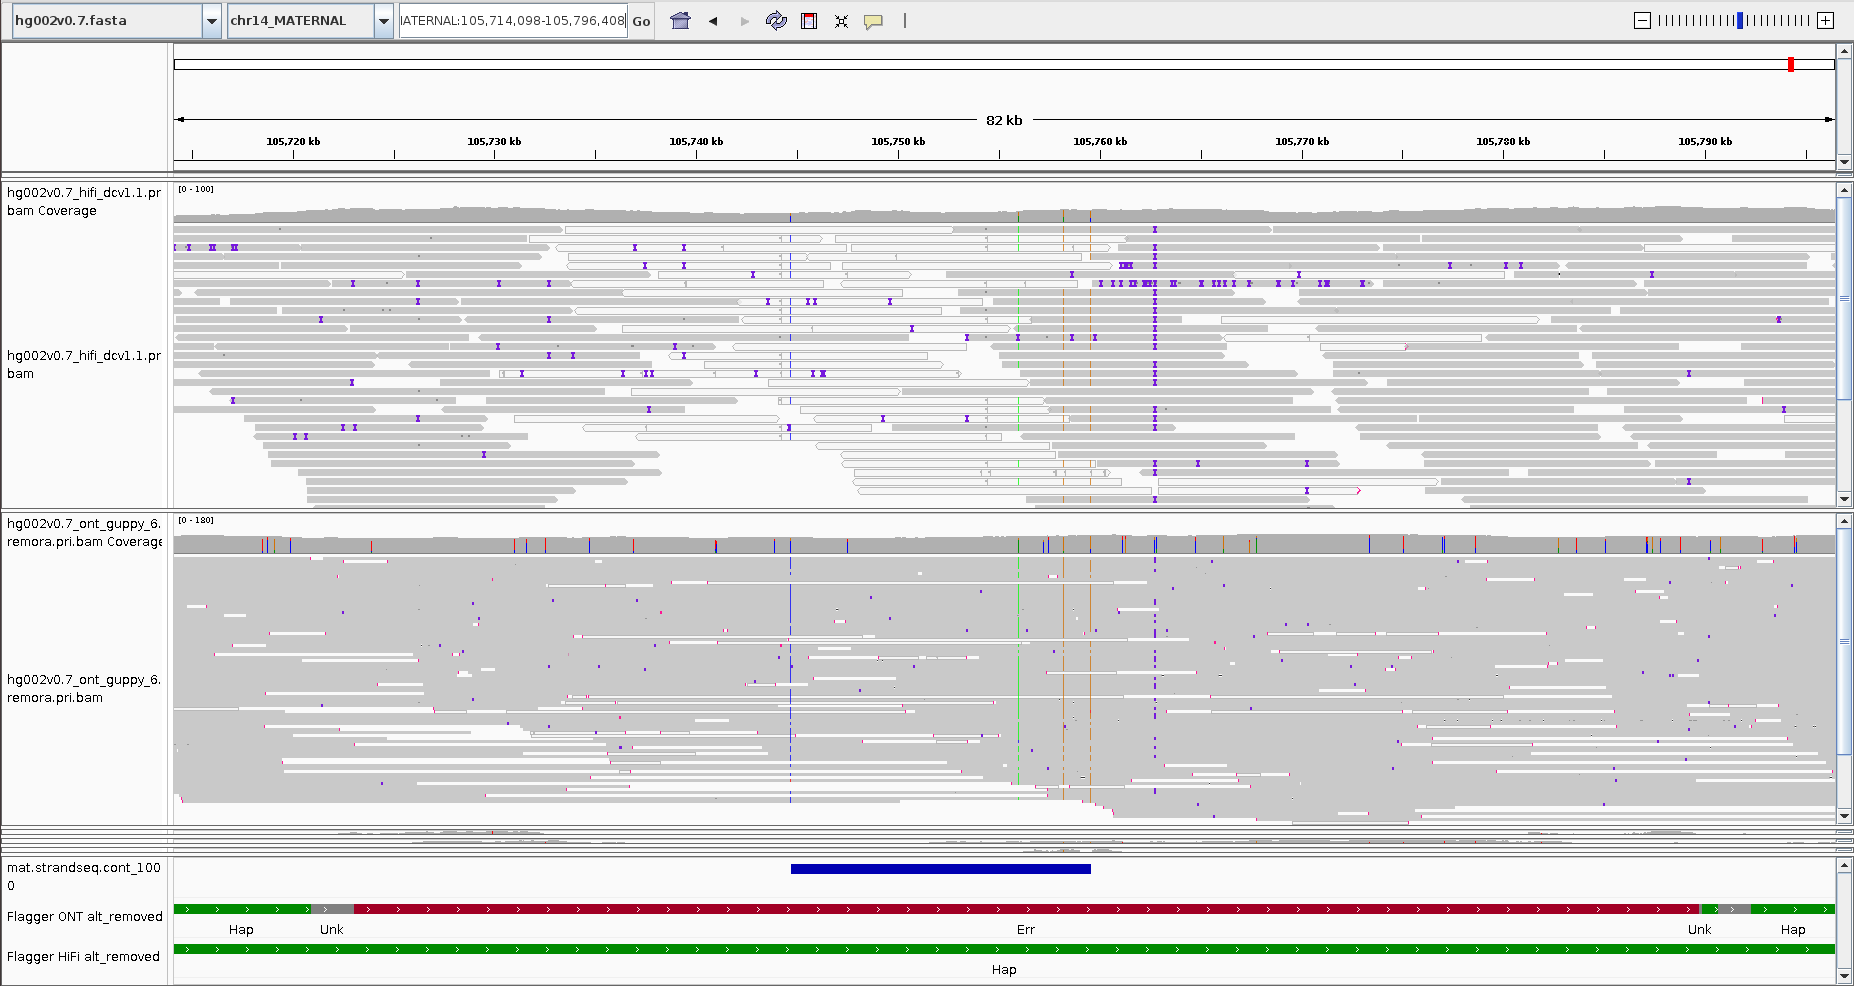Open the define region of interest tool
The image size is (1854, 986).
pos(809,21)
